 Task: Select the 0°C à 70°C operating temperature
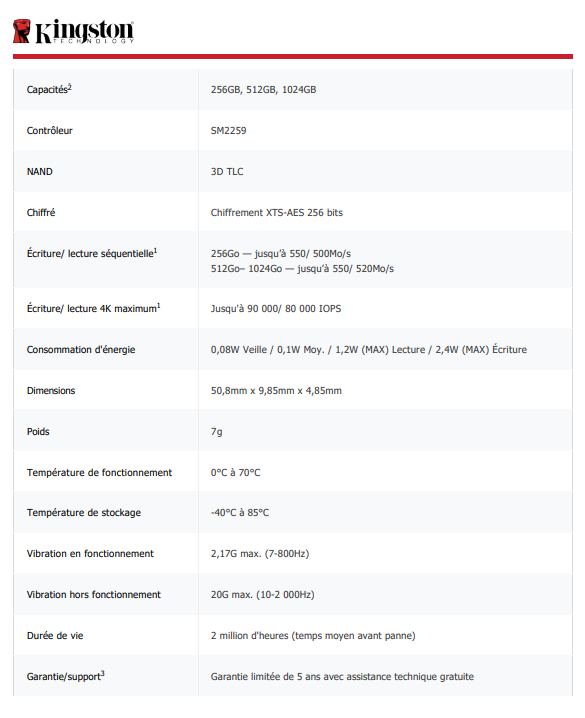click(235, 473)
